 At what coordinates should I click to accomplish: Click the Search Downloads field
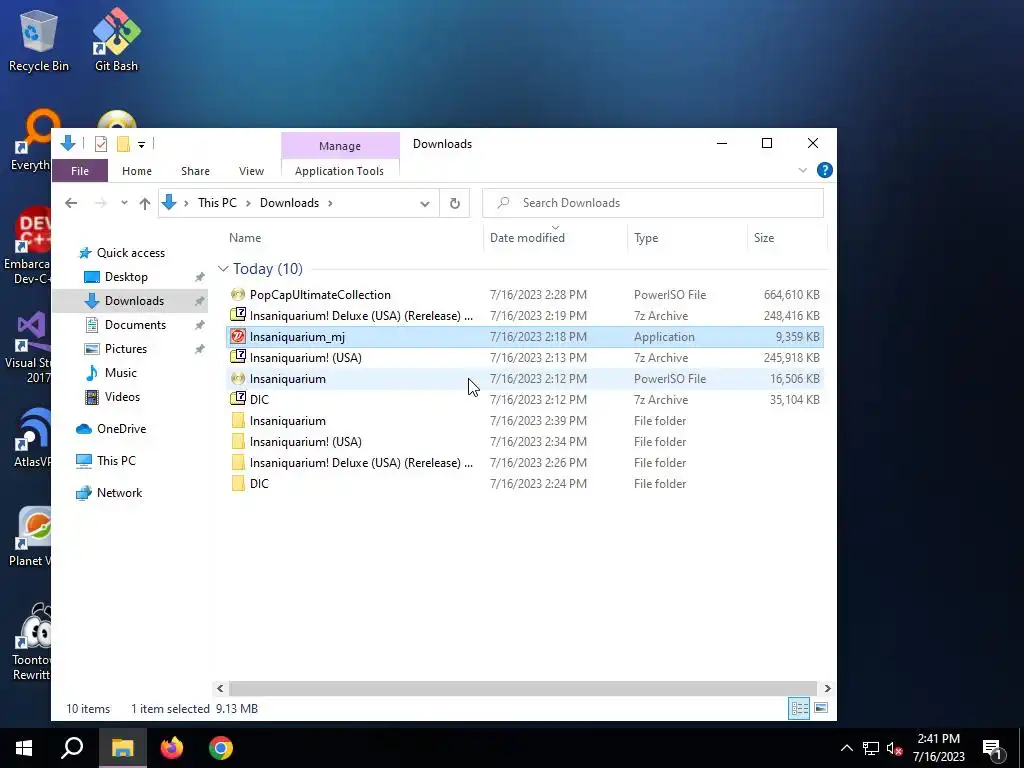coord(653,203)
